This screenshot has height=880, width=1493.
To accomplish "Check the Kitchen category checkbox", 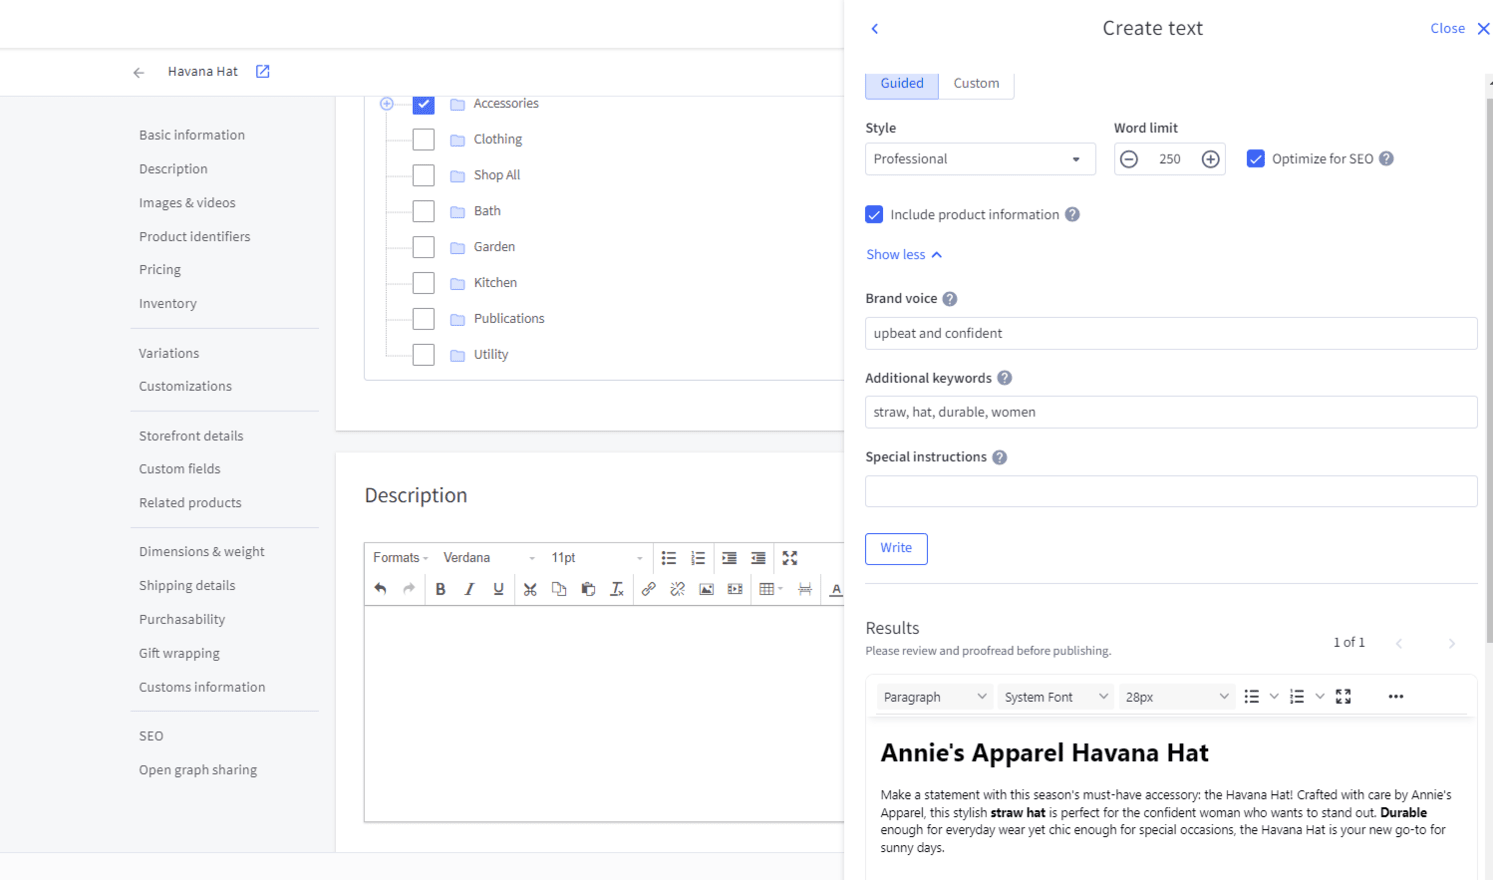I will click(424, 283).
